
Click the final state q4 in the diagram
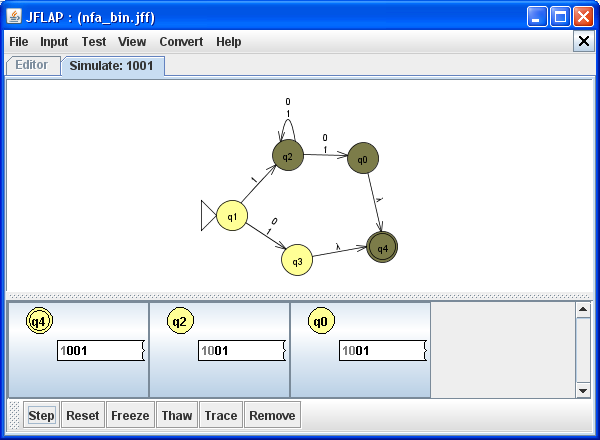tap(382, 247)
